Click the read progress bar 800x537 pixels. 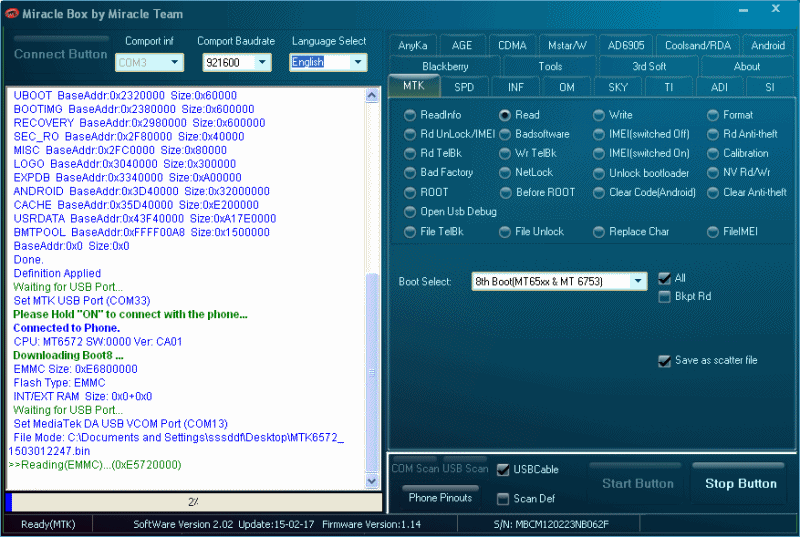coord(193,502)
